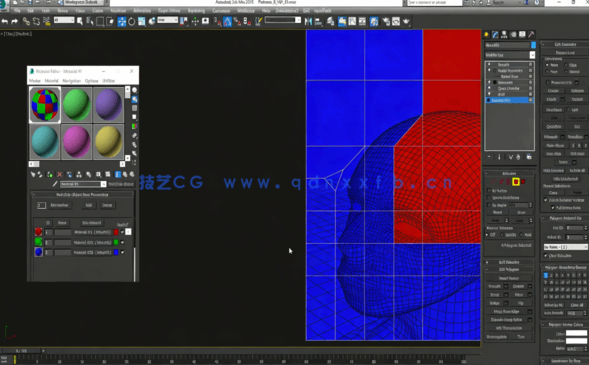Switch to Hierarchy command panel tab
Image resolution: width=589 pixels, height=365 pixels.
point(504,35)
